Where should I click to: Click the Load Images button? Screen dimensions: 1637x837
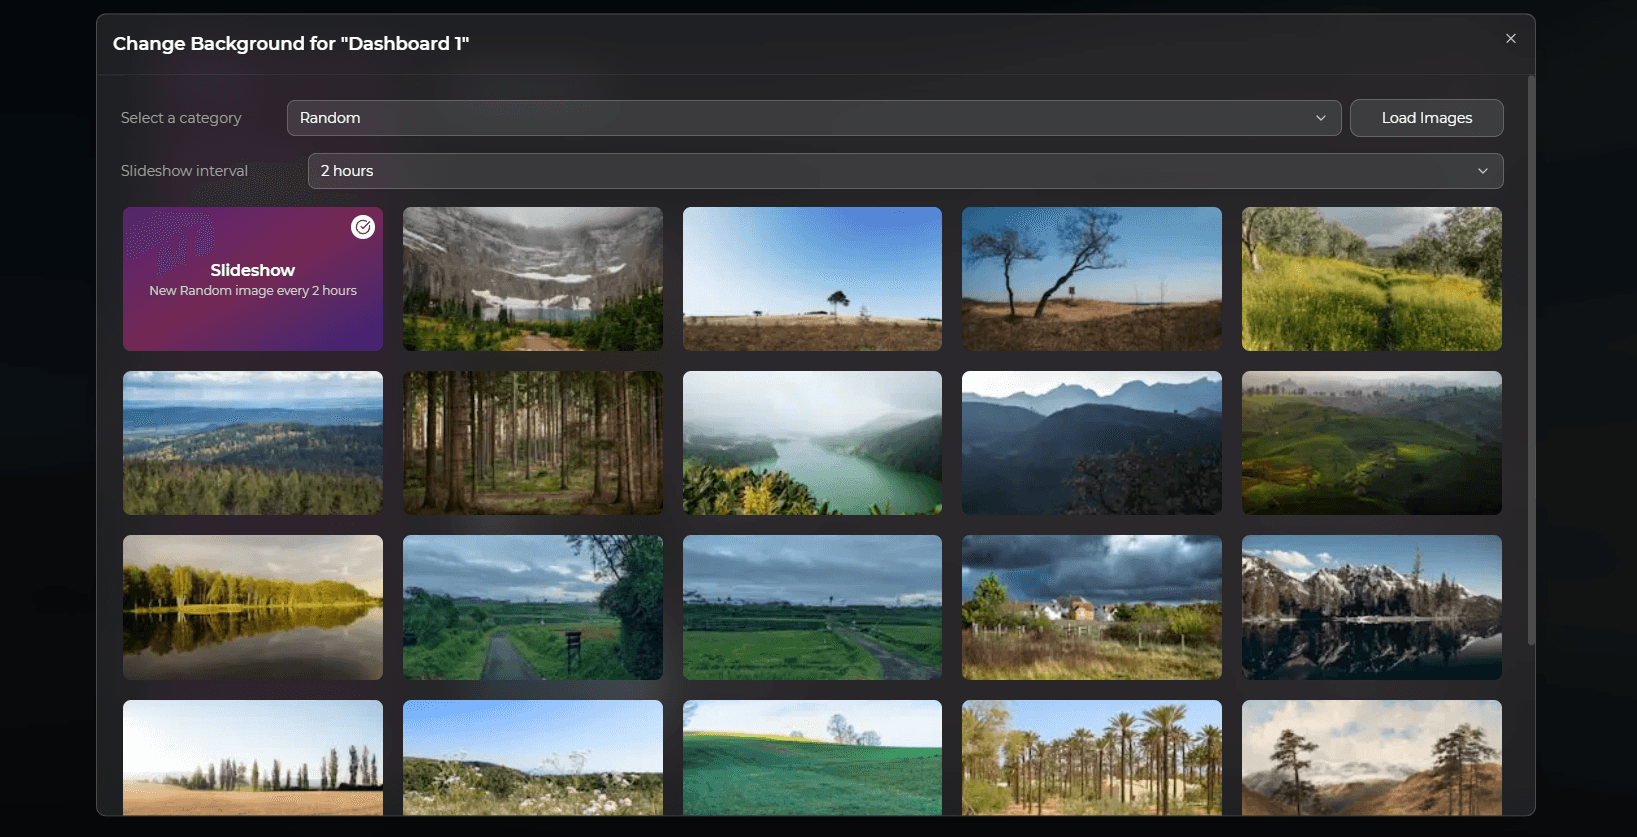[x=1426, y=118]
